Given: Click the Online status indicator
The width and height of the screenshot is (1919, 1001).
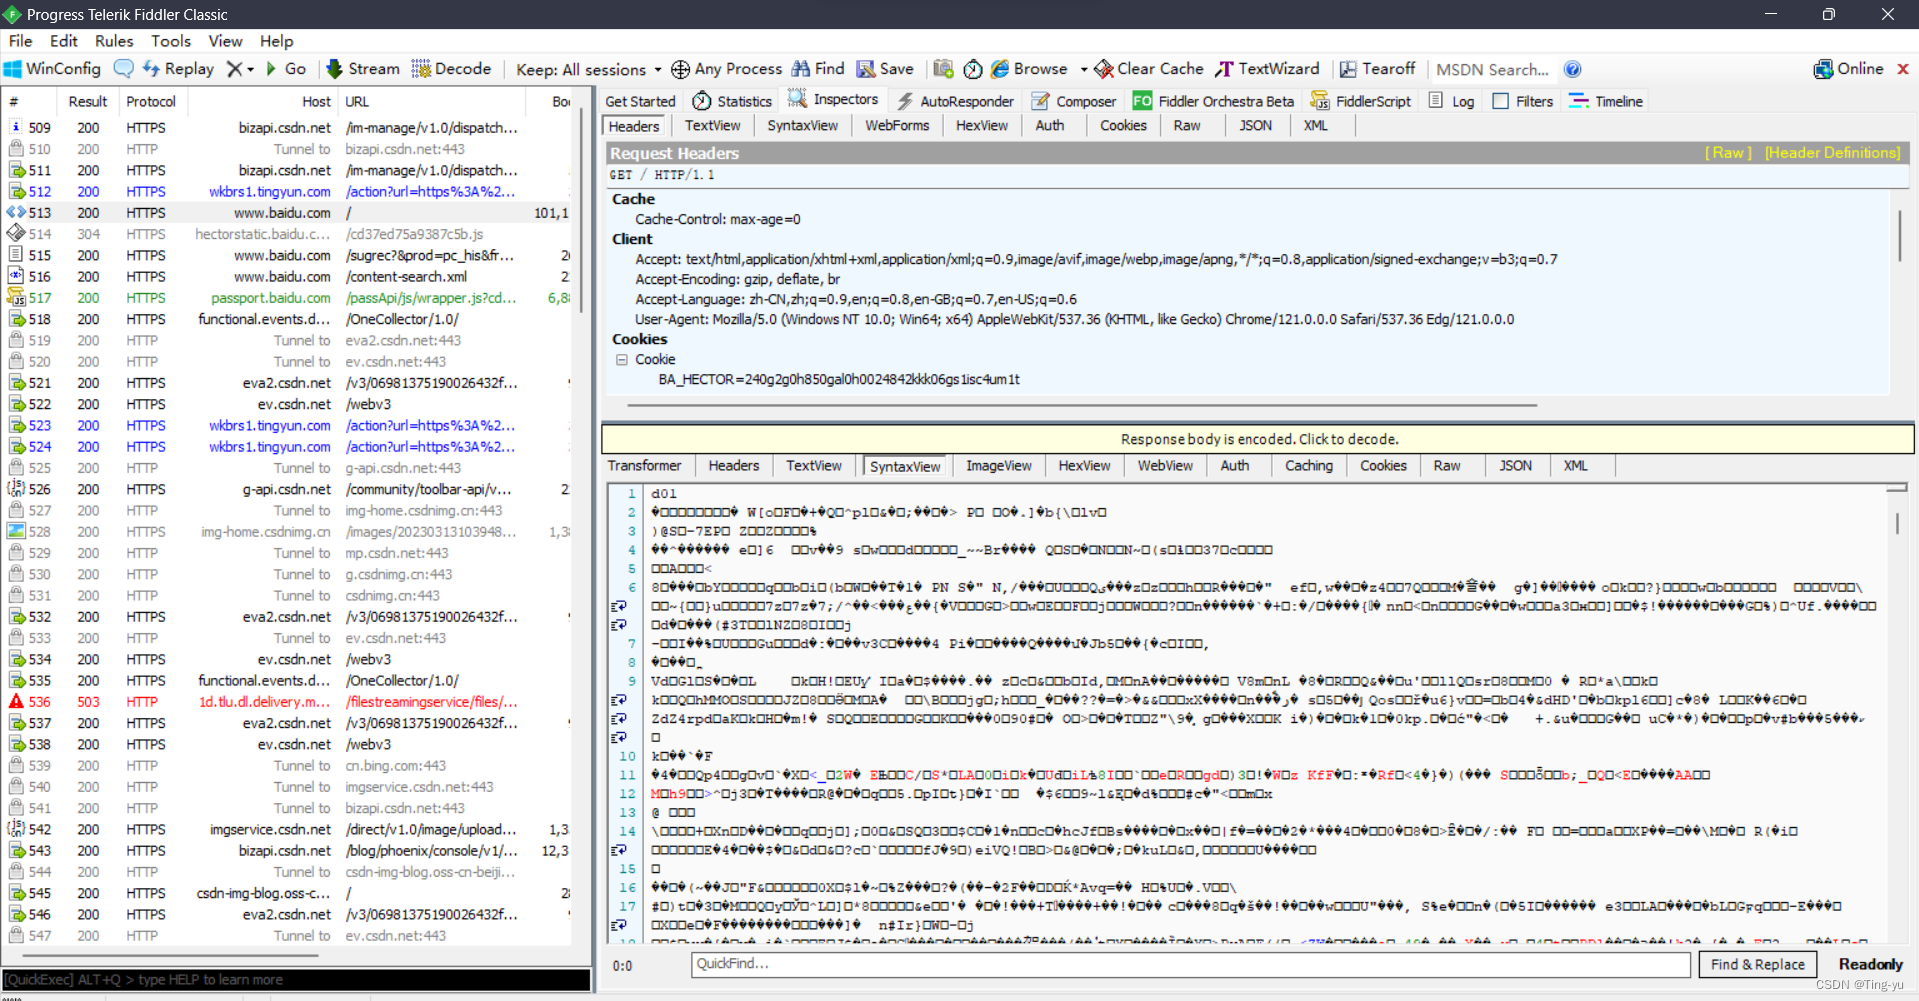Looking at the screenshot, I should [x=1848, y=69].
